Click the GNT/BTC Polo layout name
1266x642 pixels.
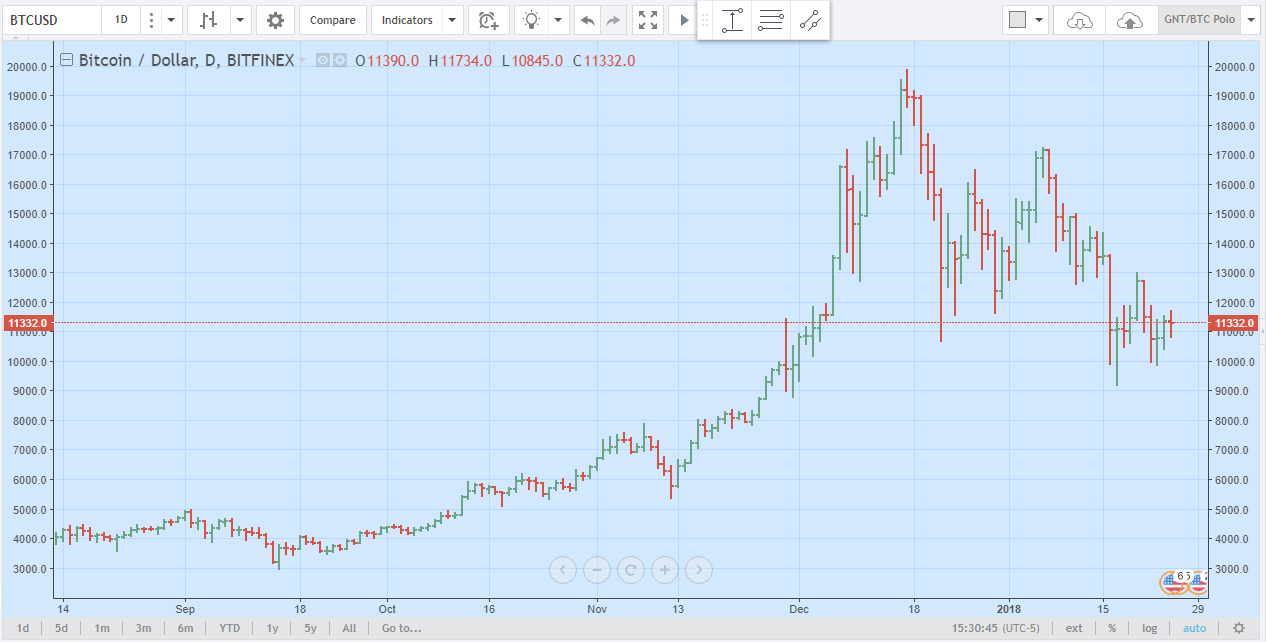click(x=1198, y=20)
